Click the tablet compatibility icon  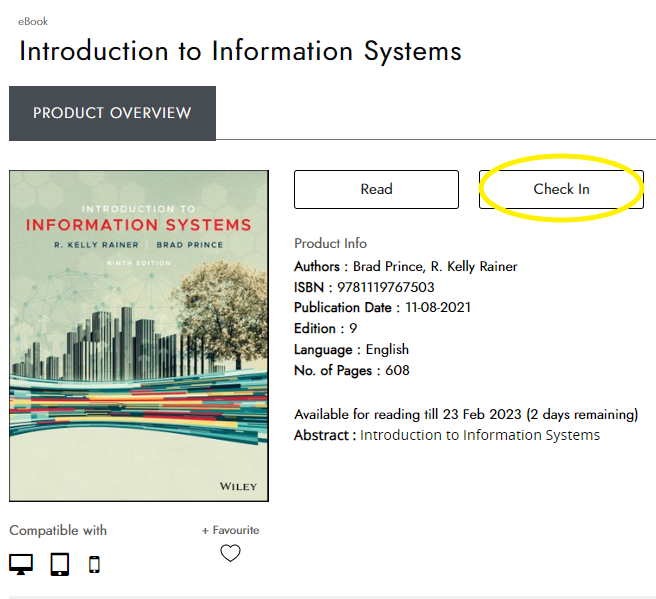60,564
